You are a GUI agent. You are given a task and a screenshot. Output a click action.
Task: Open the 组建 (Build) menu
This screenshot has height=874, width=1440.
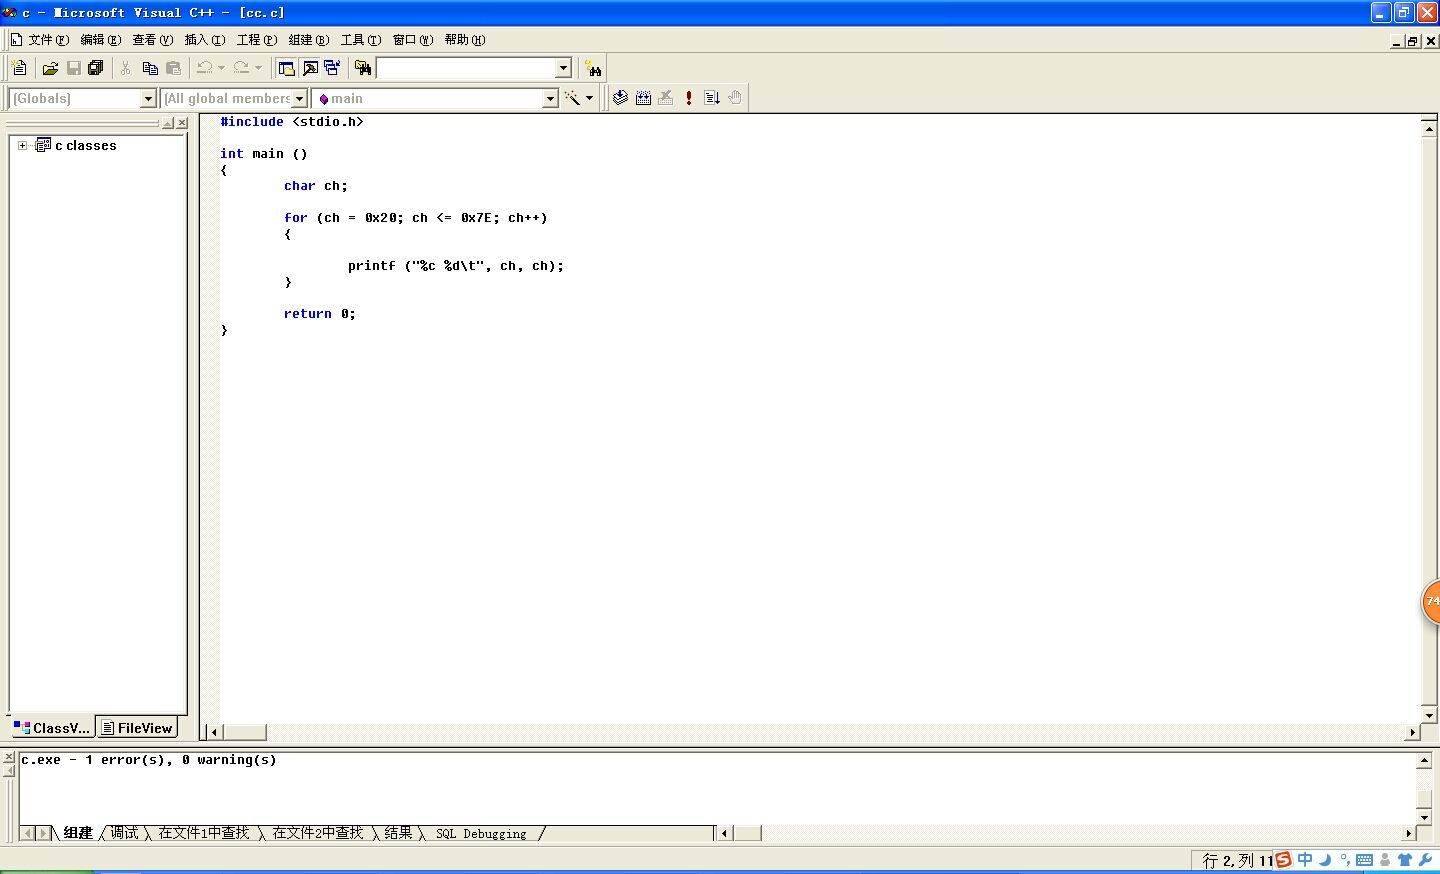click(308, 40)
